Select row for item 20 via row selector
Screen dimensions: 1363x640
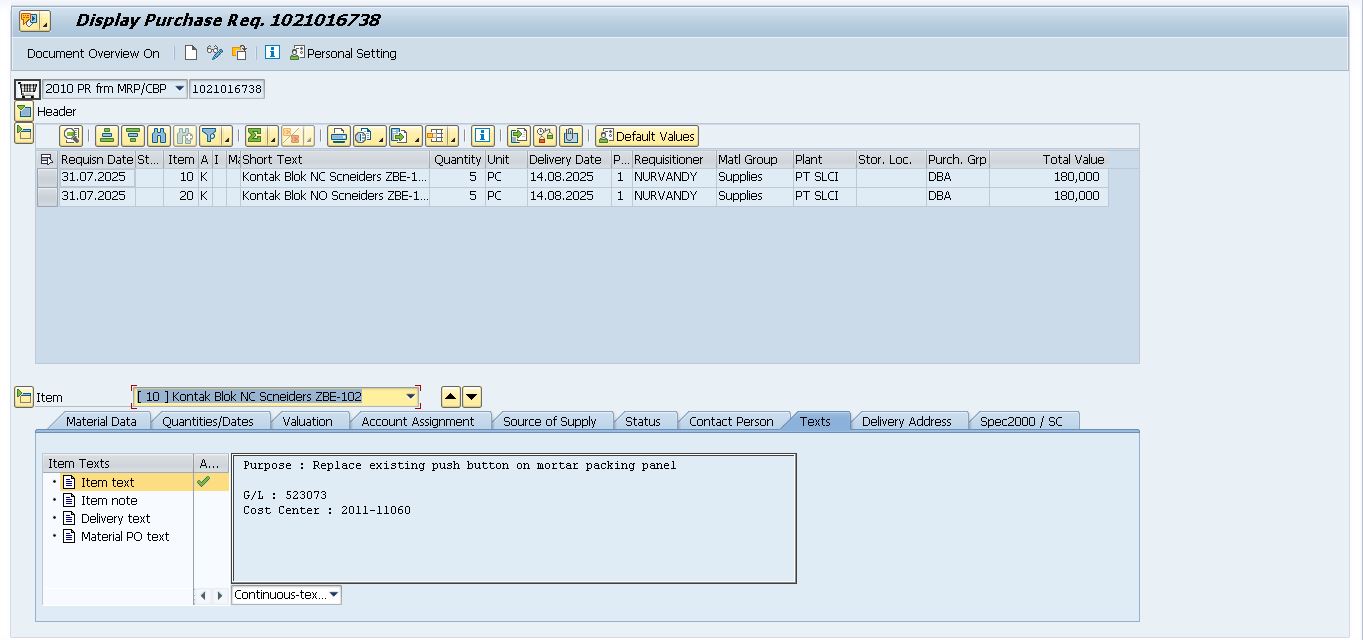tap(47, 197)
